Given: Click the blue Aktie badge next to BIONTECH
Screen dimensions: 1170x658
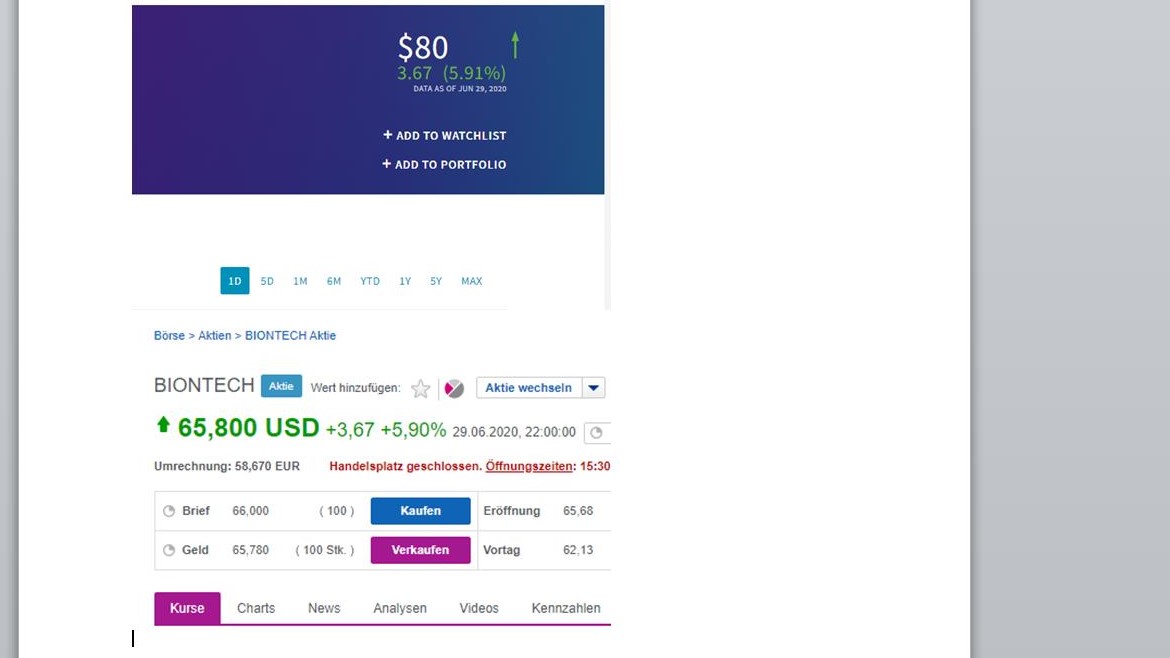Looking at the screenshot, I should click(281, 386).
